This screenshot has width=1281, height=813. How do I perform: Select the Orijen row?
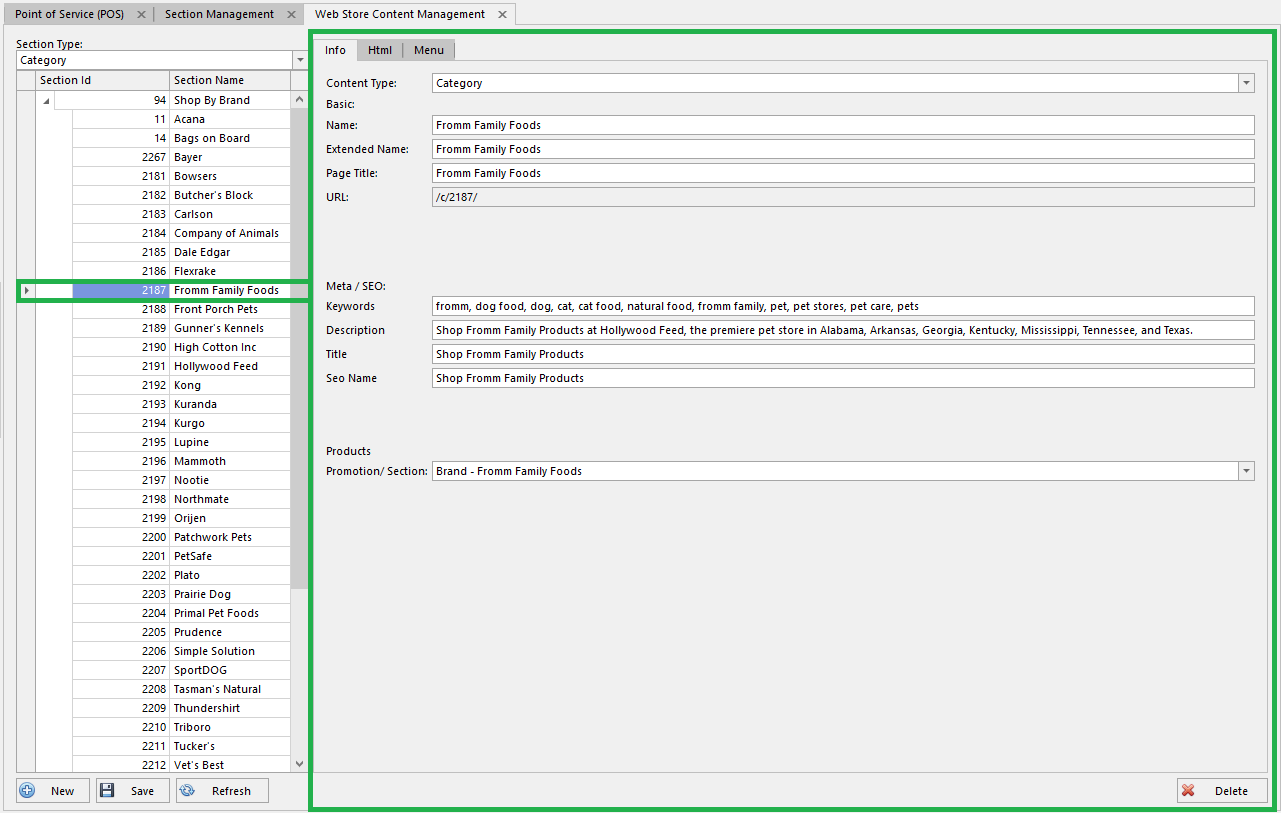click(x=181, y=518)
